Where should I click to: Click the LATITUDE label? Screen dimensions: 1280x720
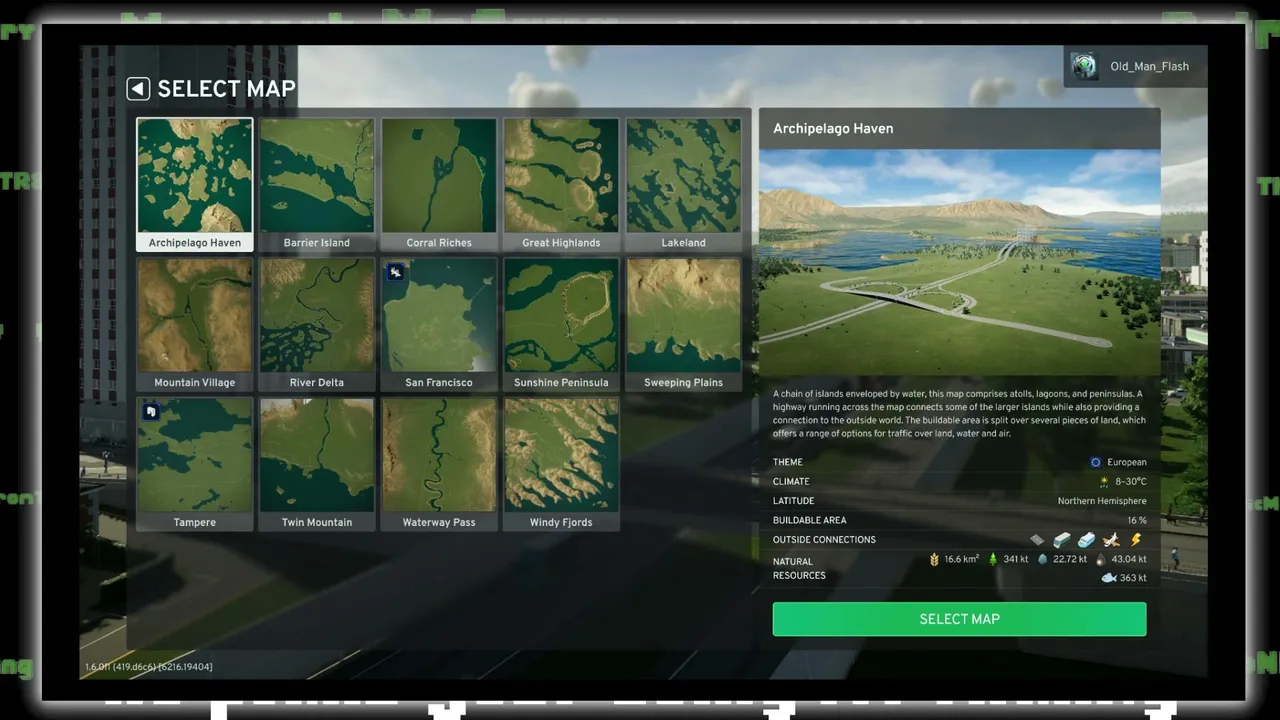(x=794, y=501)
